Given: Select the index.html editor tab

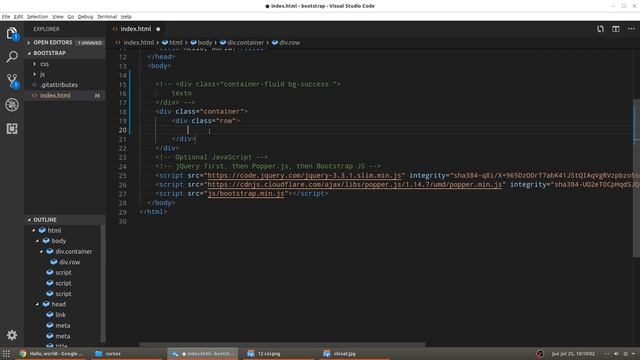Looking at the screenshot, I should tap(136, 29).
